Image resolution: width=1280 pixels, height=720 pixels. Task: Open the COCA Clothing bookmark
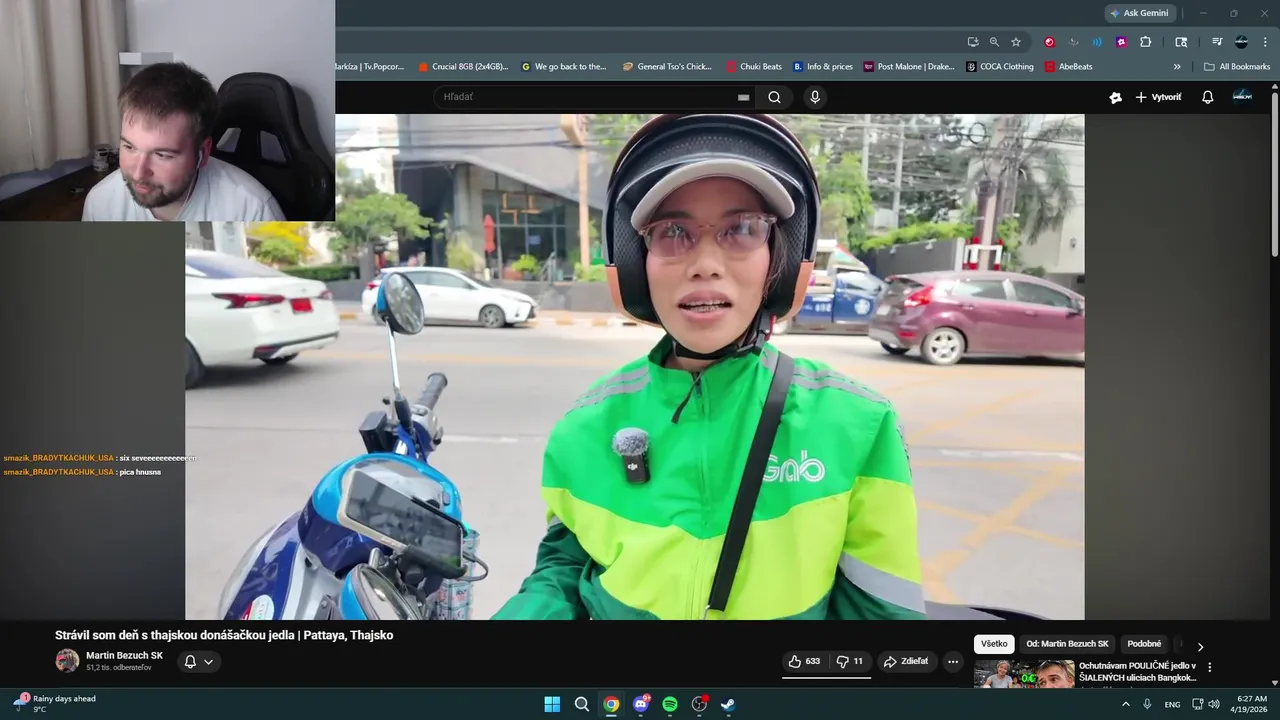tap(1000, 67)
